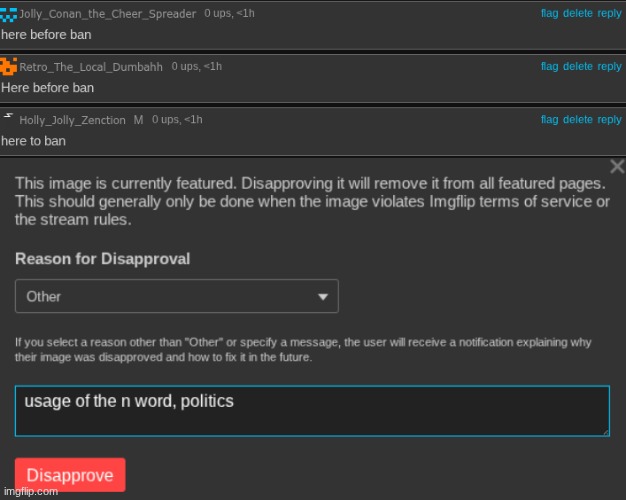Delete Retro_The_Local_Dumbahh's comment
Viewport: 626px width, 500px height.
tap(577, 67)
